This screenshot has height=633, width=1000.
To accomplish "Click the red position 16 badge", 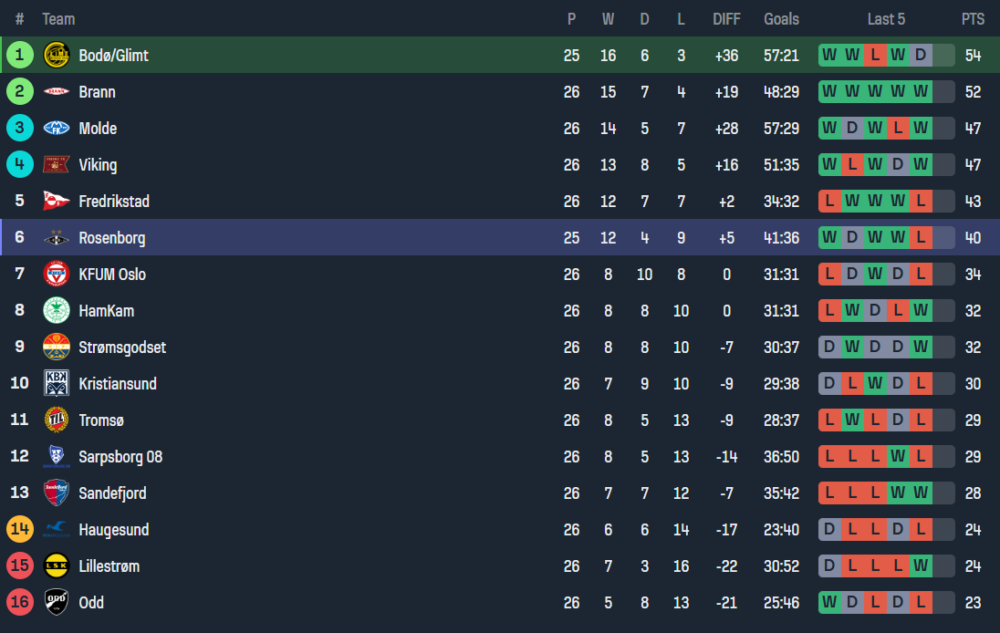I will tap(19, 602).
